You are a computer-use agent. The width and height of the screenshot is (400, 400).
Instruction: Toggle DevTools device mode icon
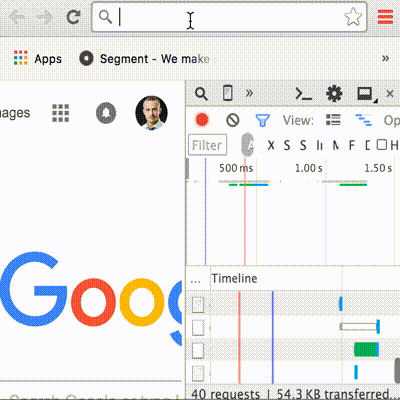pyautogui.click(x=228, y=93)
